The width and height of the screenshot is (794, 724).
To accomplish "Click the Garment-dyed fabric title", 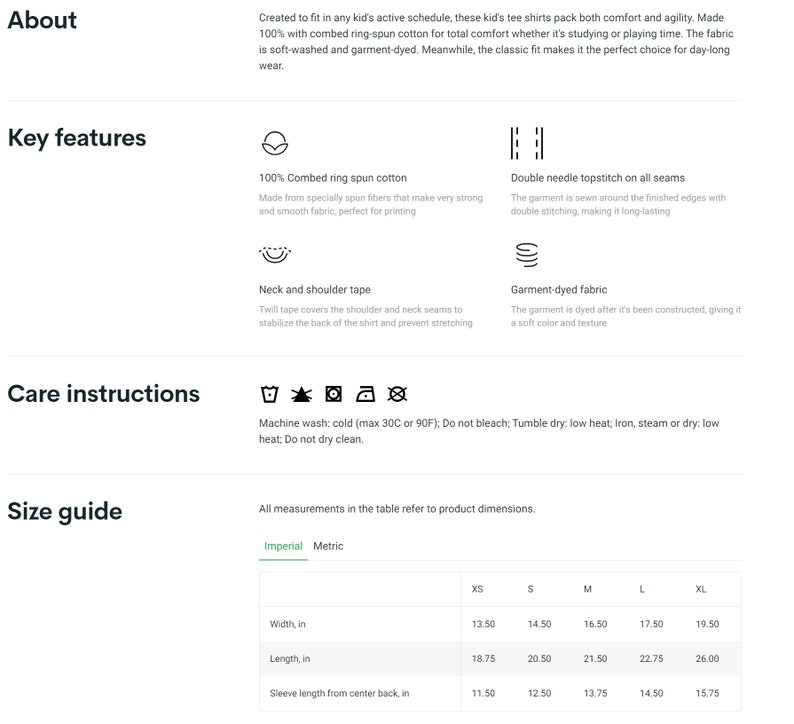I will (x=559, y=290).
